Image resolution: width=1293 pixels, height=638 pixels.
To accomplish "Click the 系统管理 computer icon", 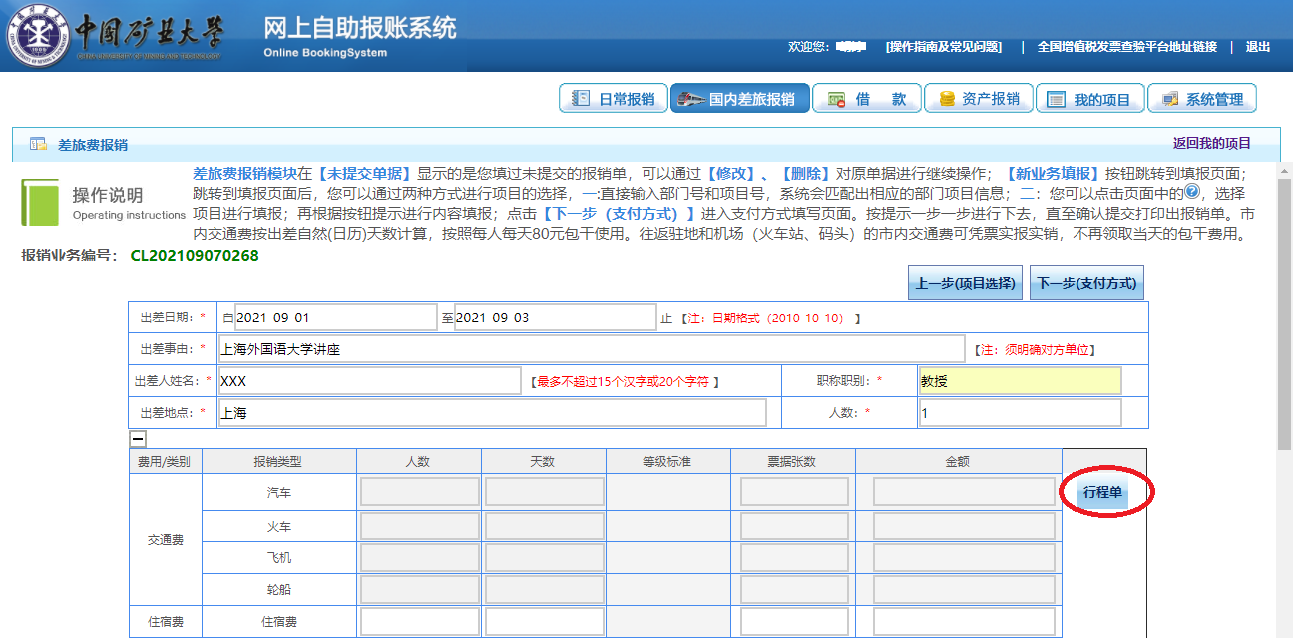I will point(1169,99).
